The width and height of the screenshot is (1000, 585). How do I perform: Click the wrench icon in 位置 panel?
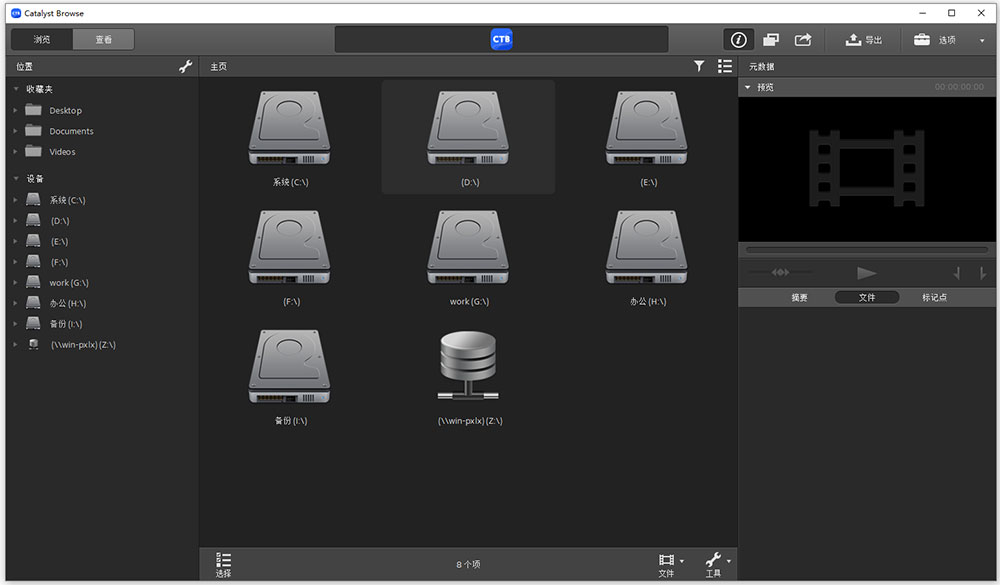click(x=186, y=66)
